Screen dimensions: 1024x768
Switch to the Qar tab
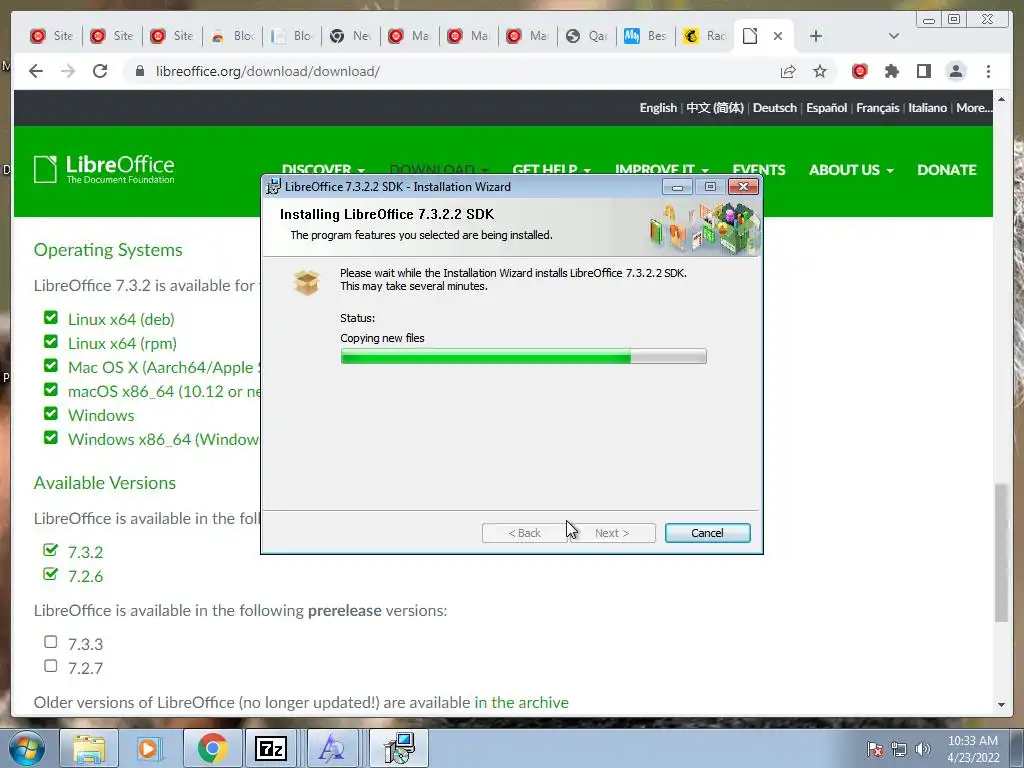[x=586, y=36]
